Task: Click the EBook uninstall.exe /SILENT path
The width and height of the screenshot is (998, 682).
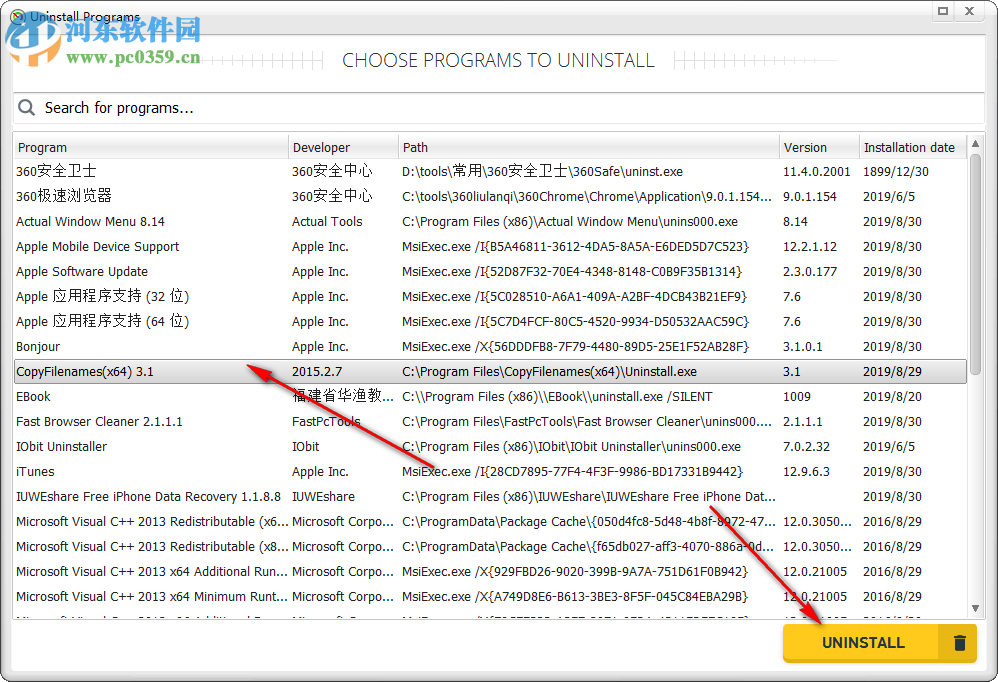Action: [557, 397]
